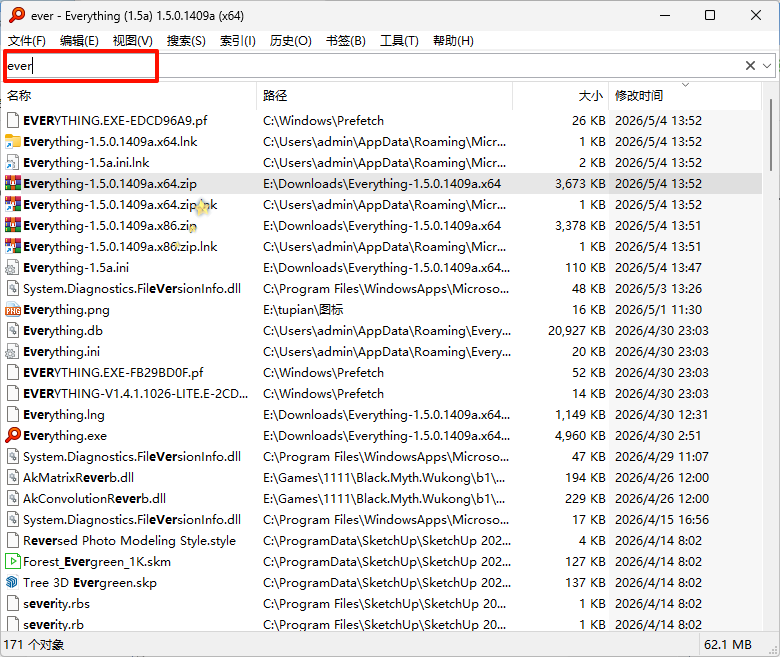Click path E:\tupian\图标

point(303,310)
